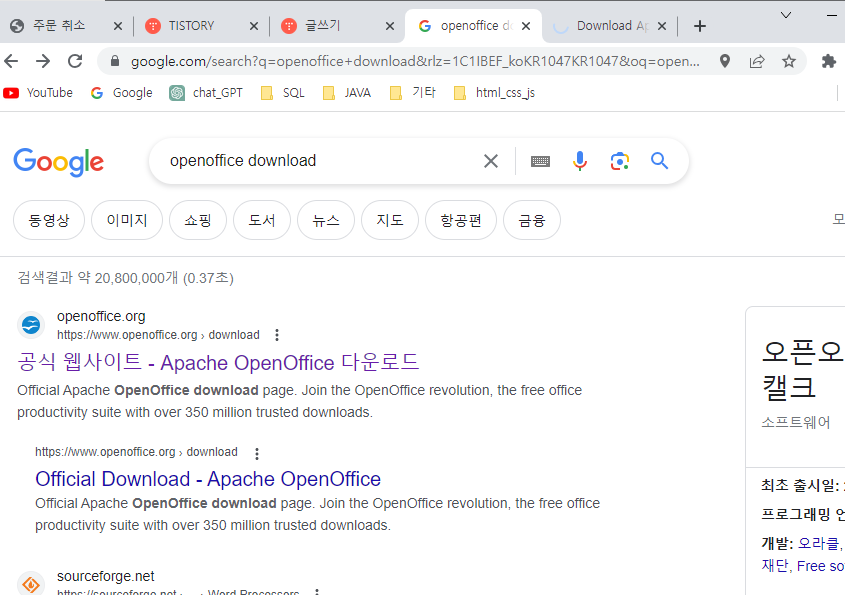The image size is (845, 595).
Task: Search by image with Google Lens
Action: pos(620,161)
